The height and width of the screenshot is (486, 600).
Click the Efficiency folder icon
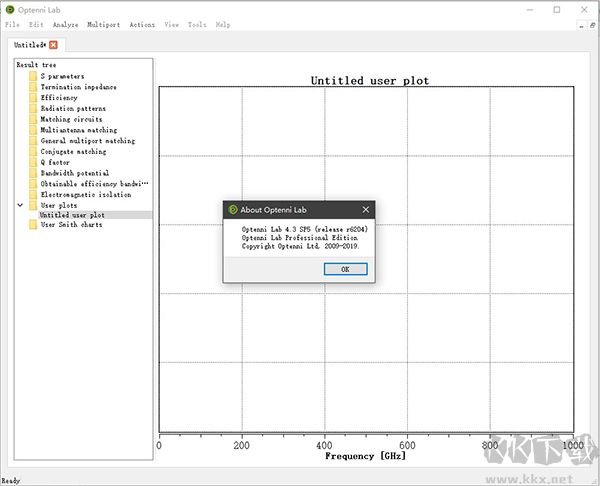(x=33, y=98)
